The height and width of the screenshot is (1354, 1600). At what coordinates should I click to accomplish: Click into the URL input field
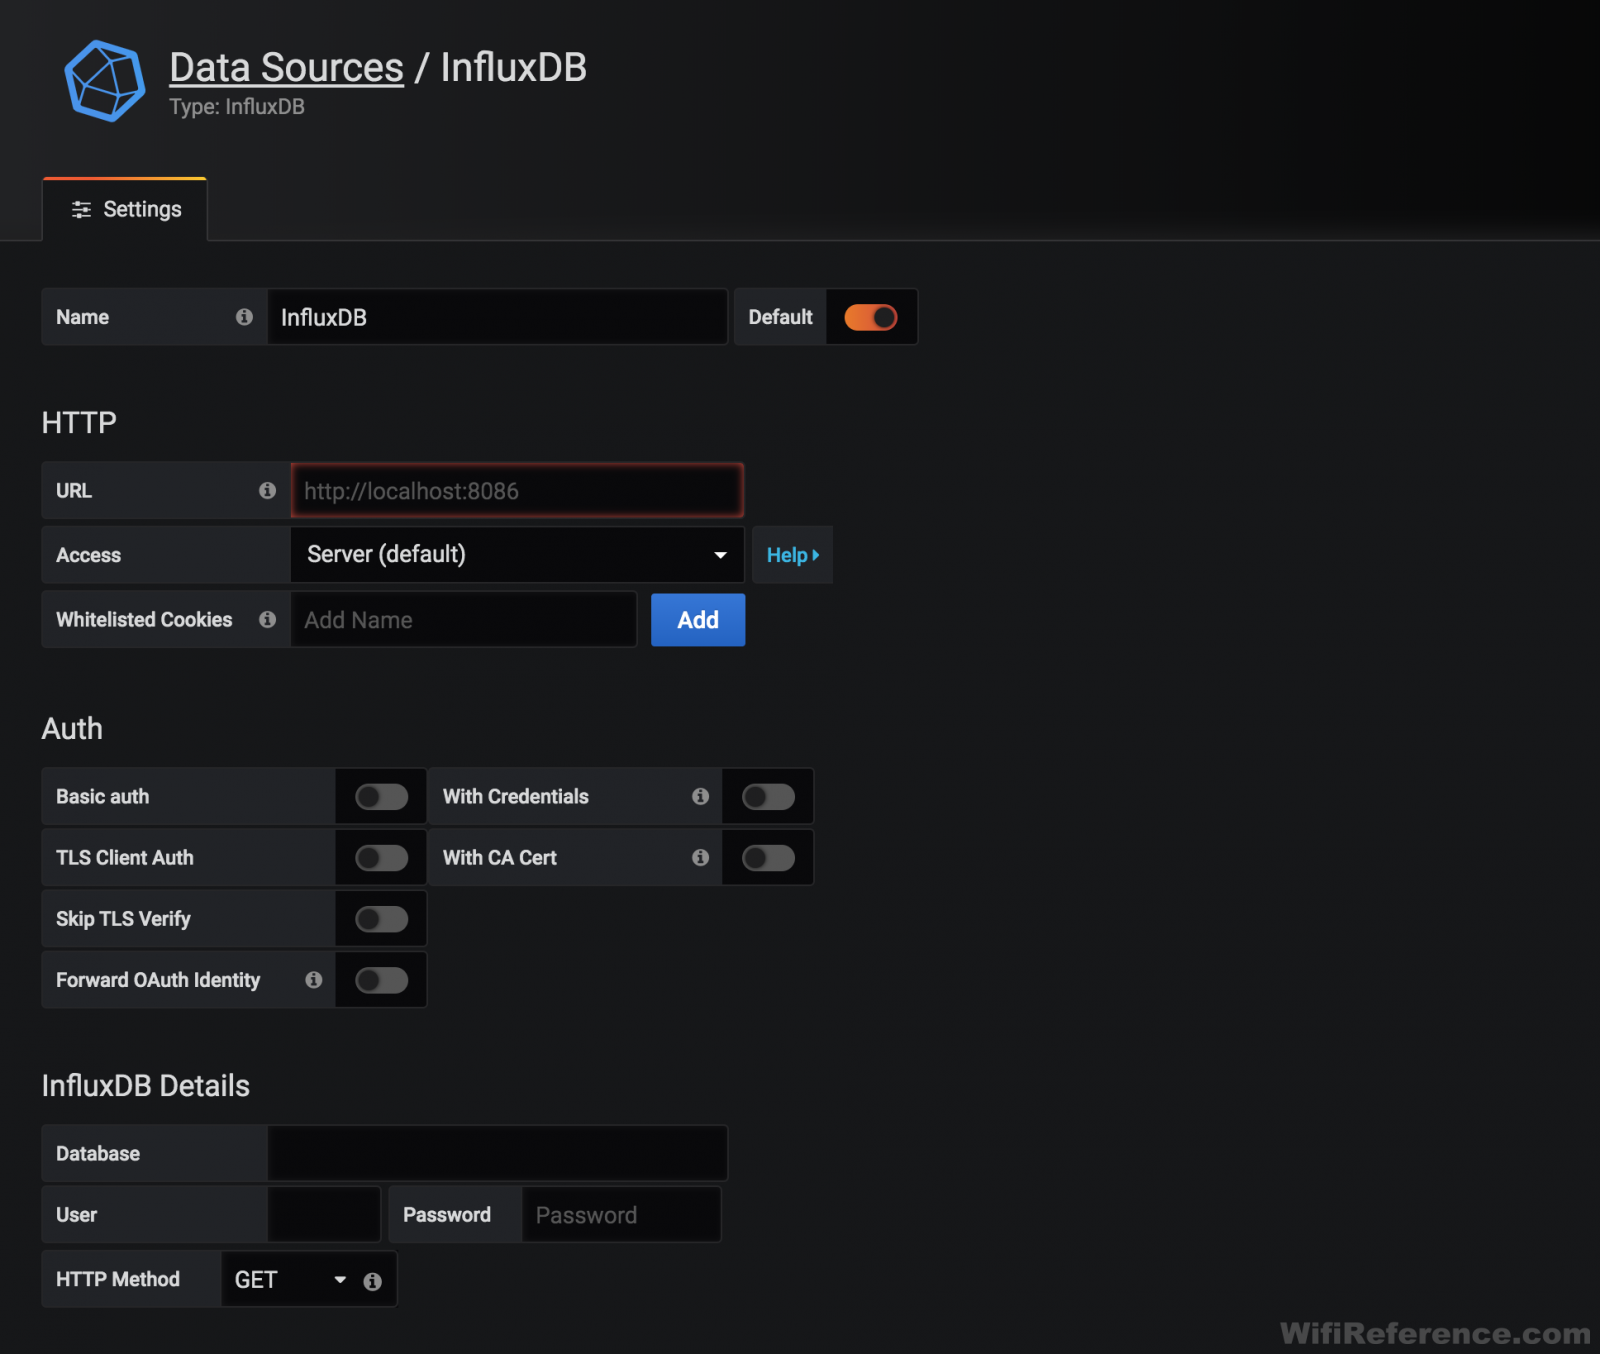tap(517, 490)
